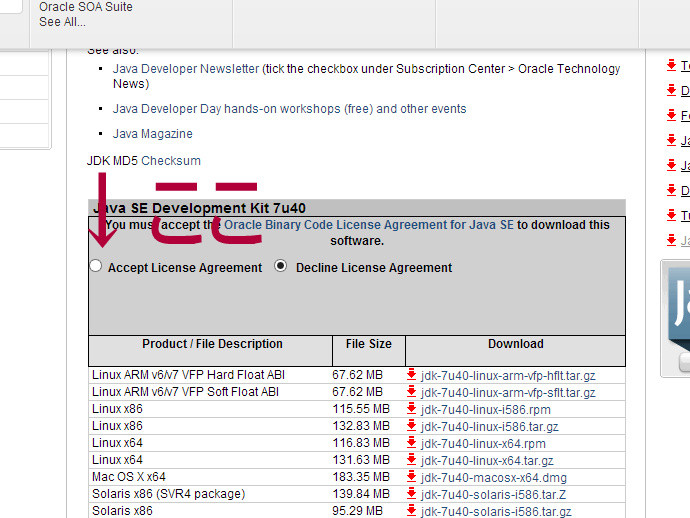Download jdk-7u40-solaris-i586.tar.Z file link
The height and width of the screenshot is (518, 690).
(493, 495)
